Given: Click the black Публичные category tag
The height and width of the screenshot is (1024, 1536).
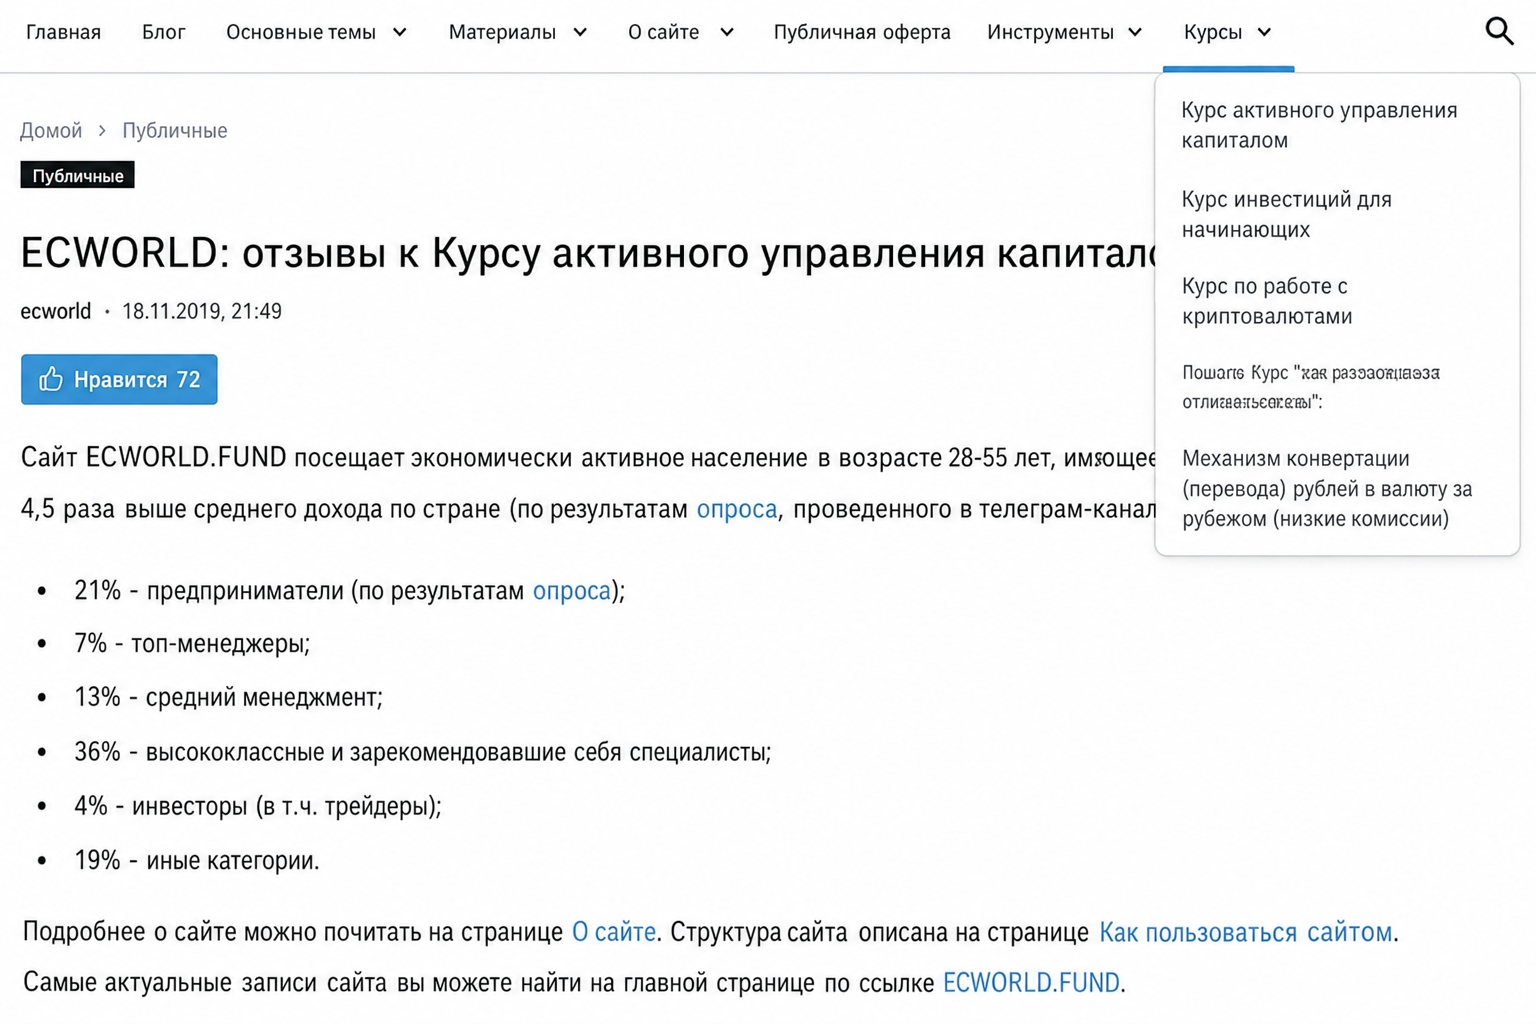Looking at the screenshot, I should tap(77, 175).
